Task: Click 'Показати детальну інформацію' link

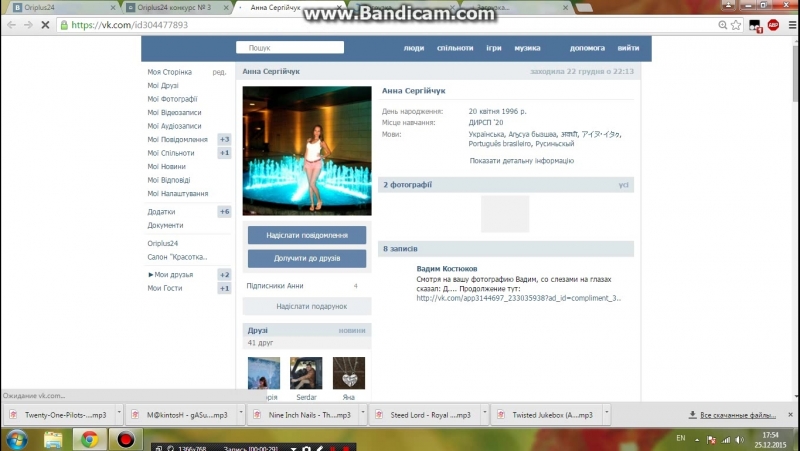Action: (521, 160)
